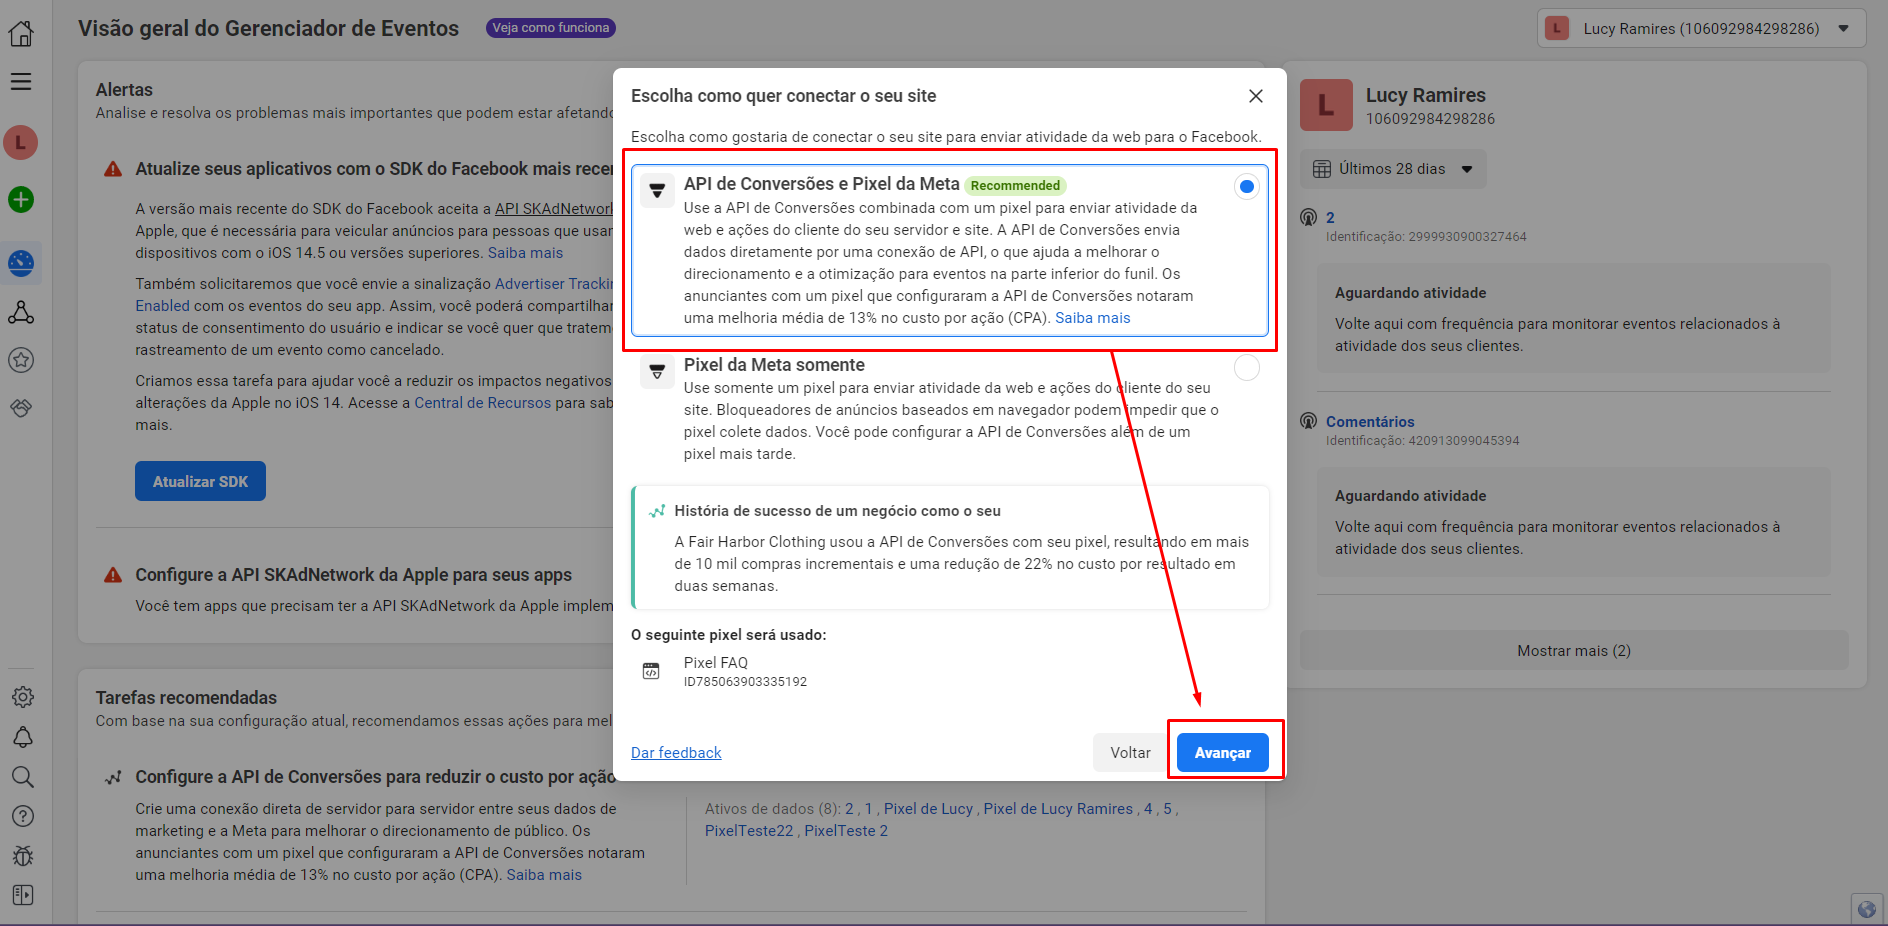This screenshot has width=1888, height=926.
Task: Click the Tarefas recomendadas heading
Action: [186, 698]
